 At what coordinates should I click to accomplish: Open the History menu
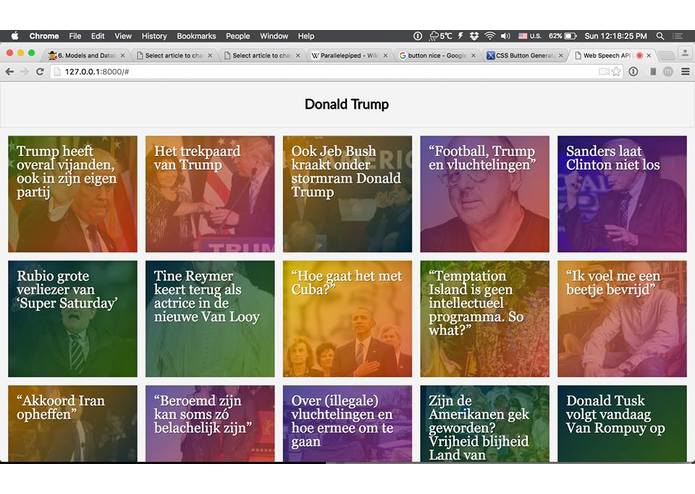[154, 36]
